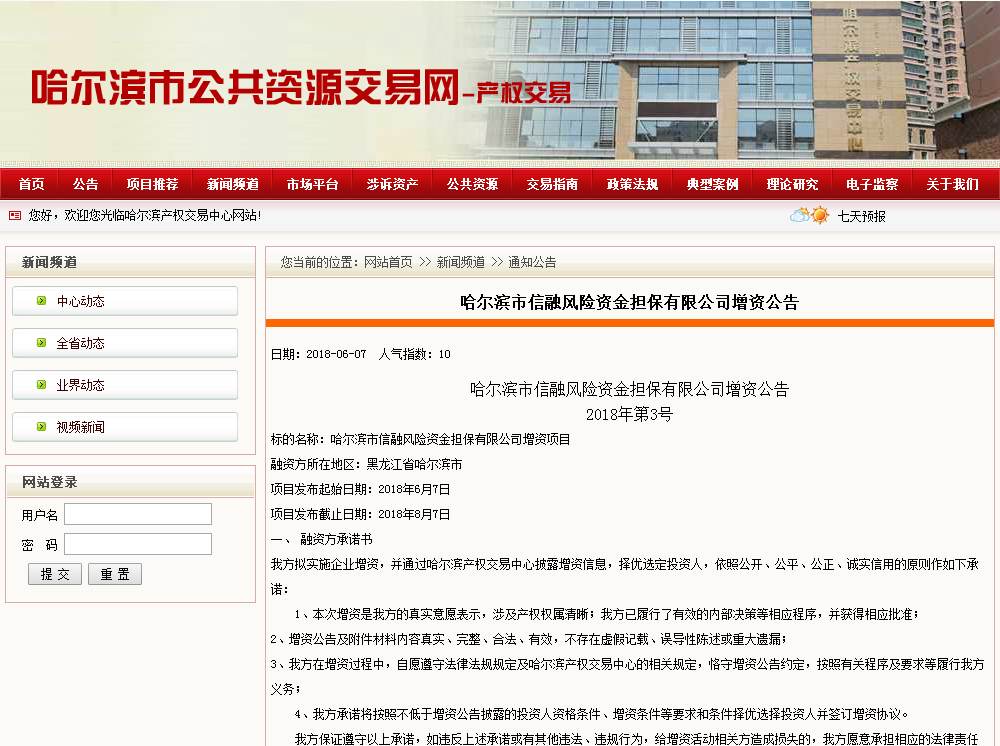The width and height of the screenshot is (1000, 746).
Task: Click the 标的名称 line of the announcement
Action: pyautogui.click(x=420, y=439)
